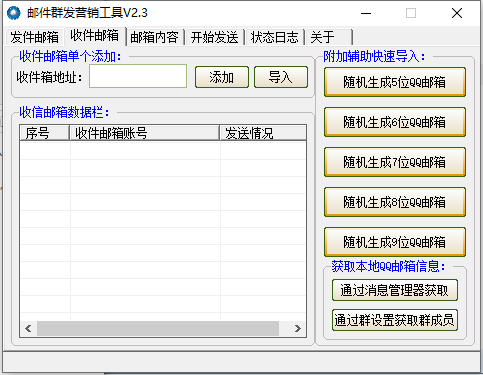483x375 pixels.
Task: Click the horizontal scrollbar thumb
Action: pyautogui.click(x=158, y=329)
